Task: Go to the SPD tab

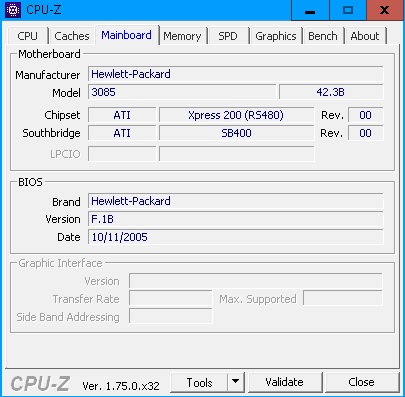Action: [x=228, y=36]
